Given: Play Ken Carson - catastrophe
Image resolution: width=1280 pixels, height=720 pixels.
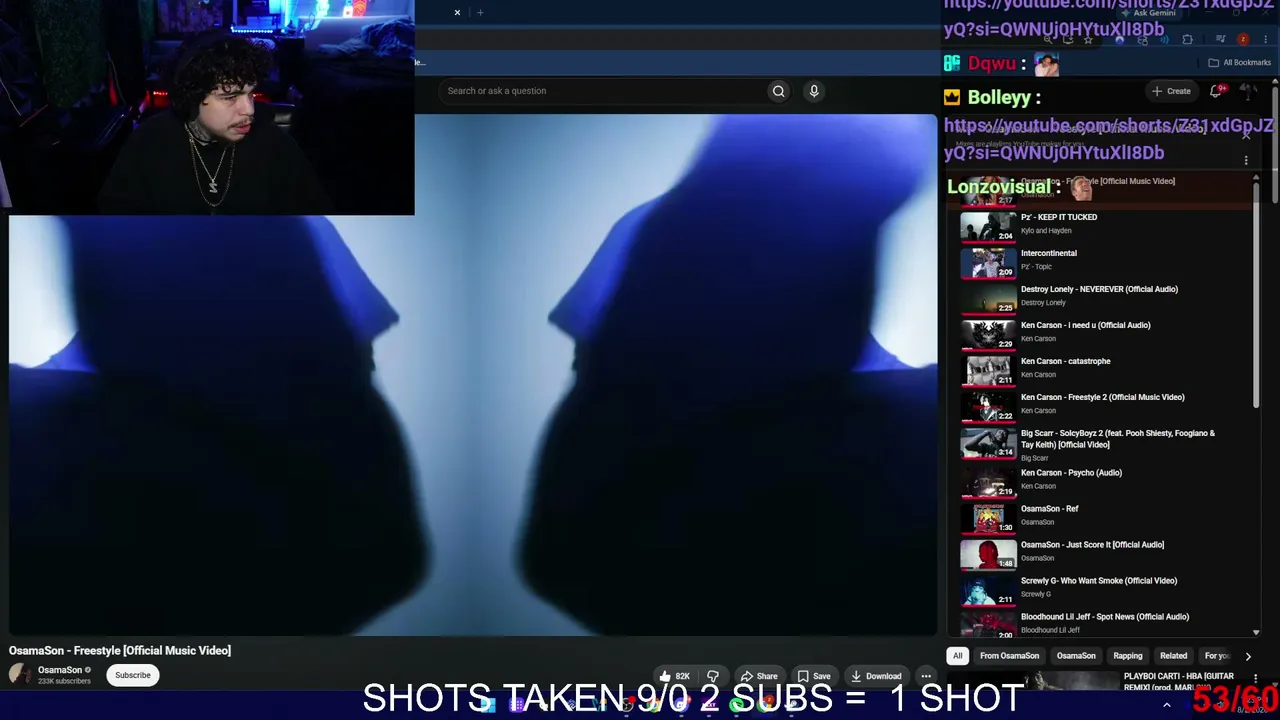Looking at the screenshot, I should click(1065, 361).
